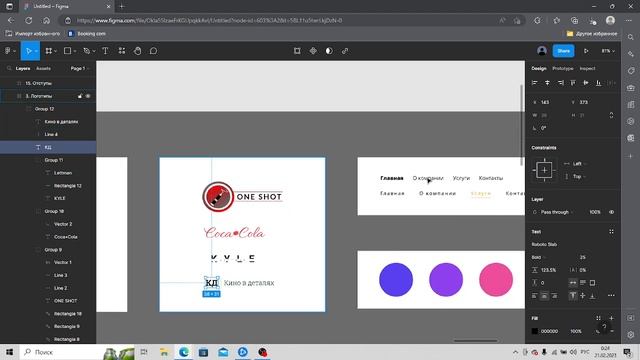
Task: Click the search icon in Layers panel
Action: pos(9,69)
